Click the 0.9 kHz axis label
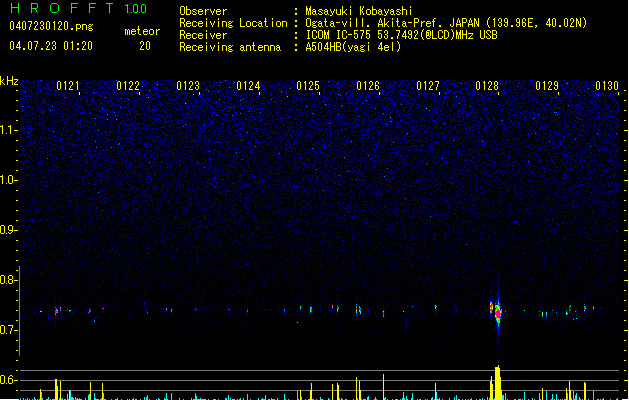This screenshot has width=629, height=400. click(8, 230)
